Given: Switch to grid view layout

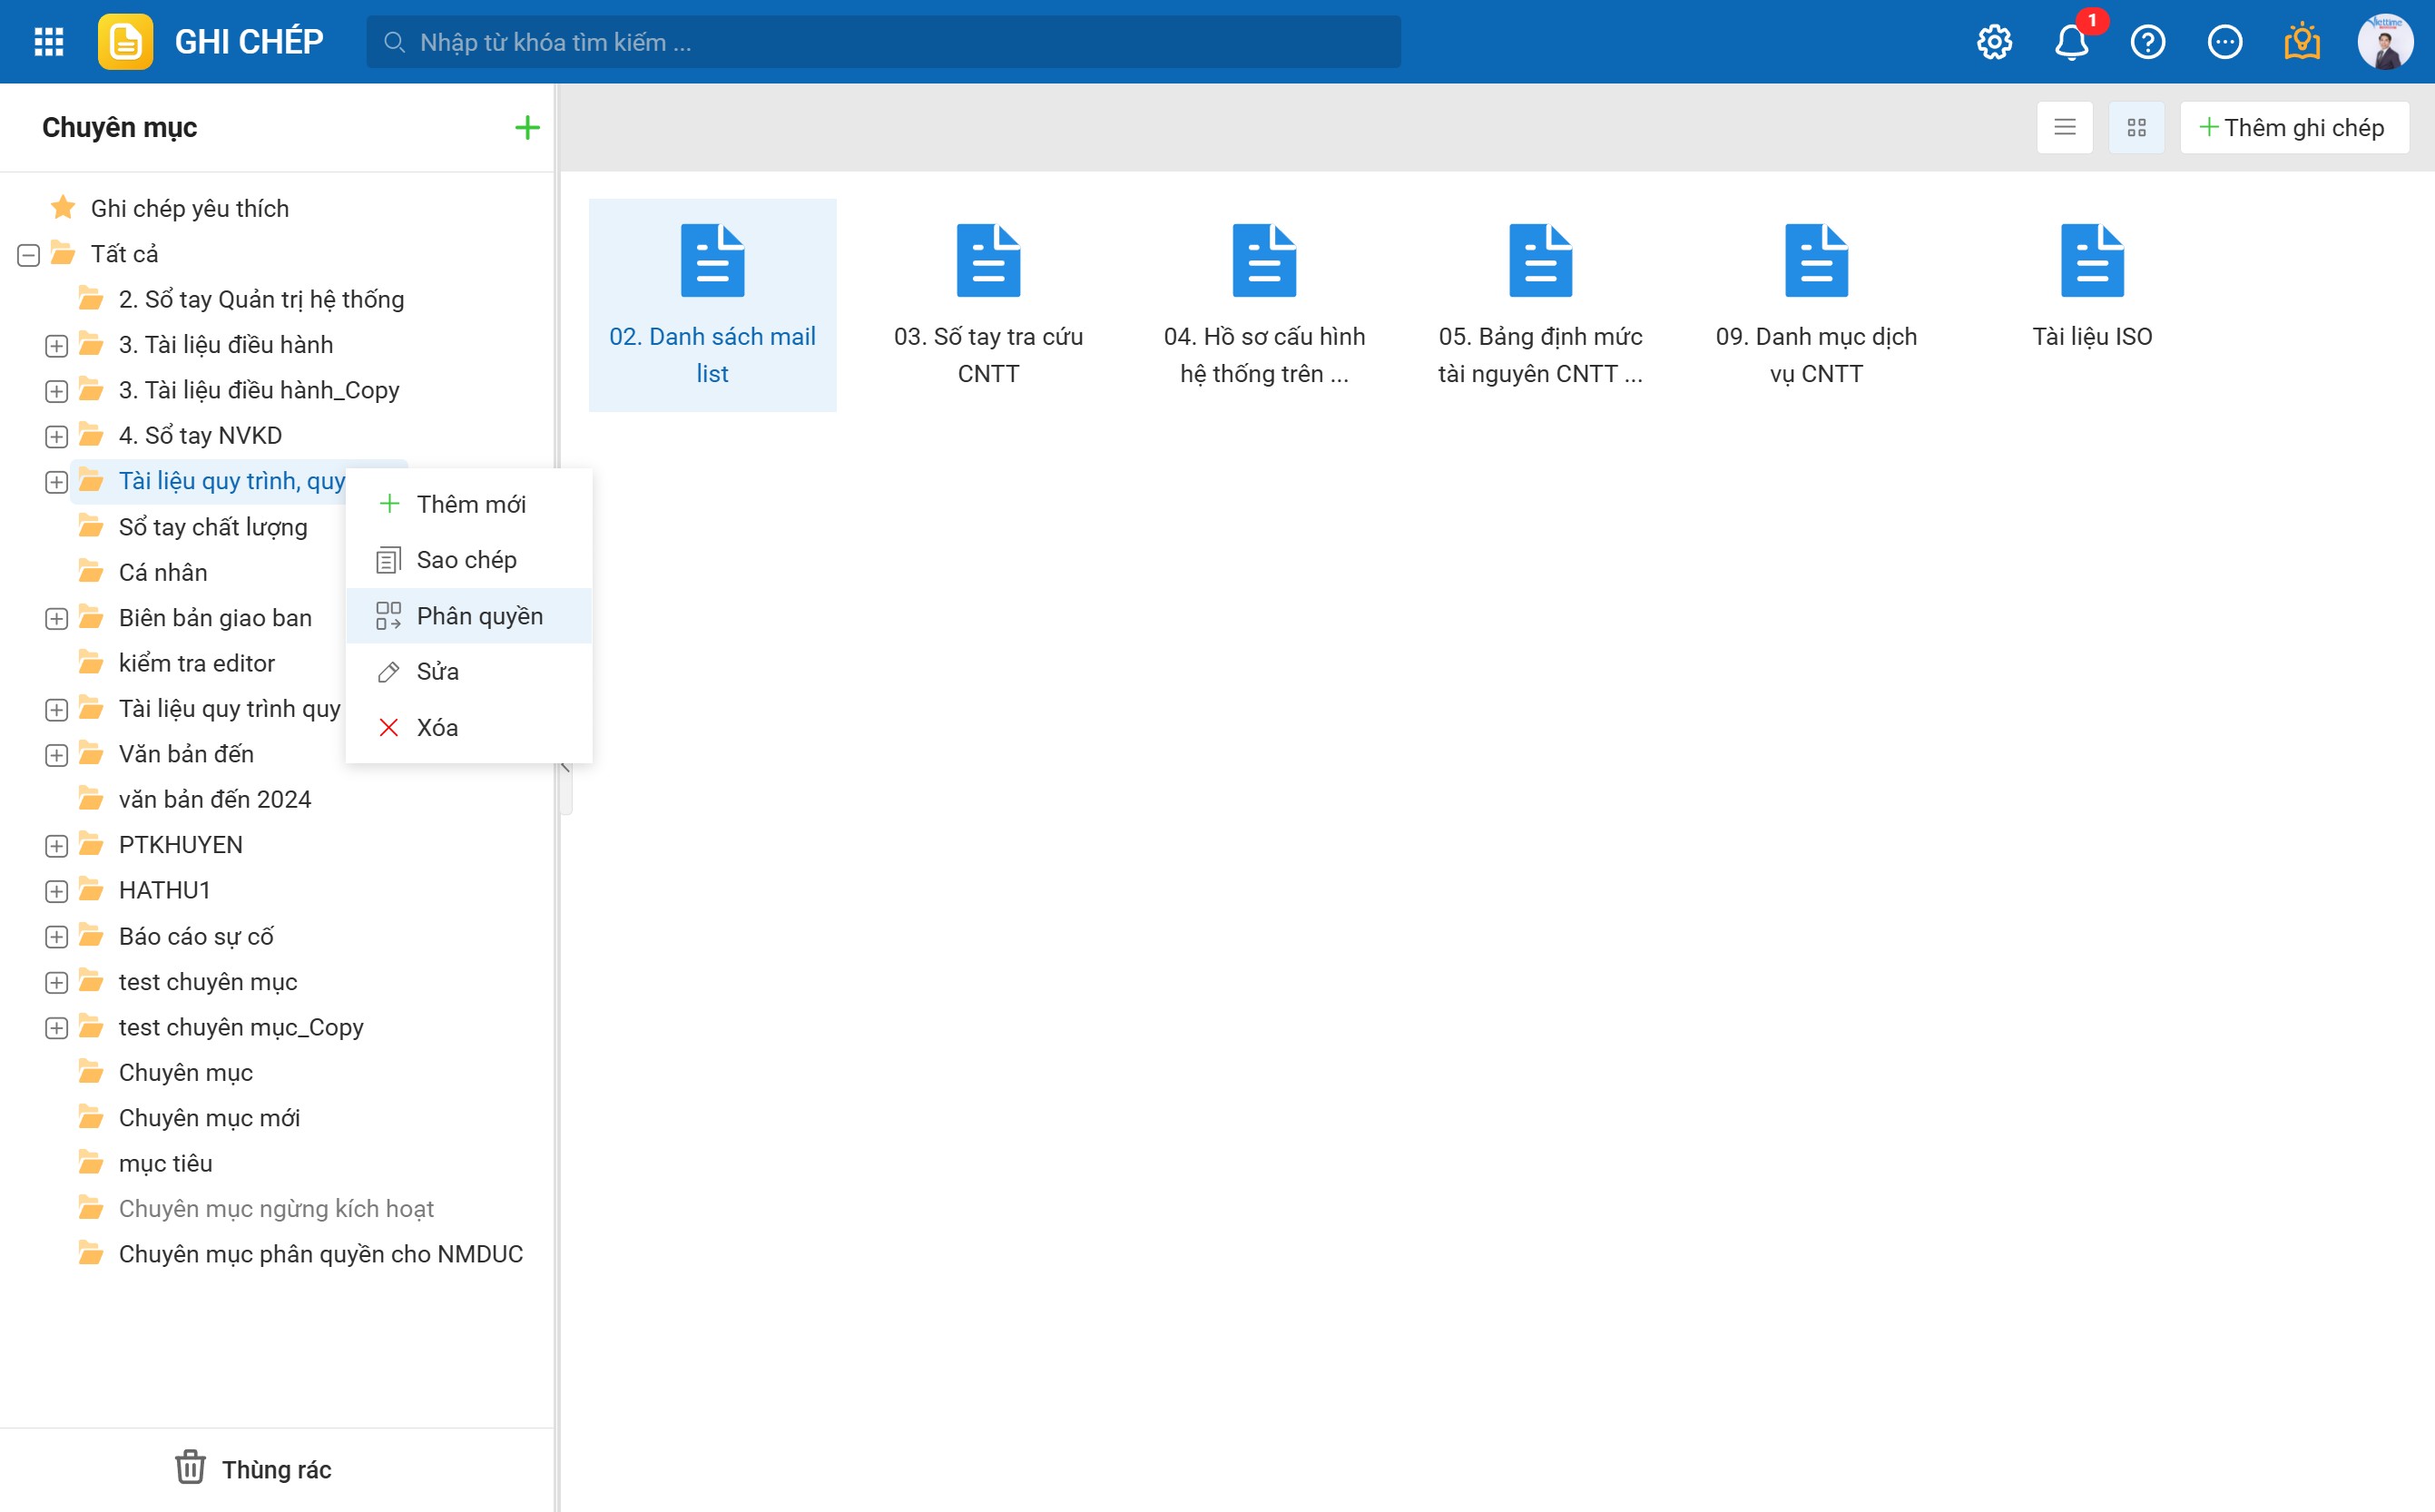Looking at the screenshot, I should pos(2136,127).
